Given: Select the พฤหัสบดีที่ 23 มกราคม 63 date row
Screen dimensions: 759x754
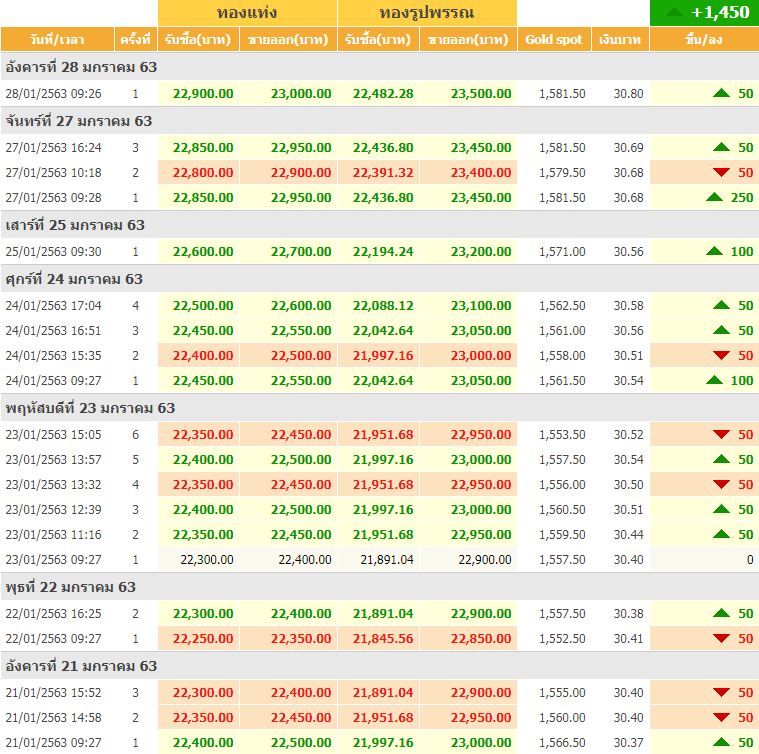Looking at the screenshot, I should click(90, 408).
